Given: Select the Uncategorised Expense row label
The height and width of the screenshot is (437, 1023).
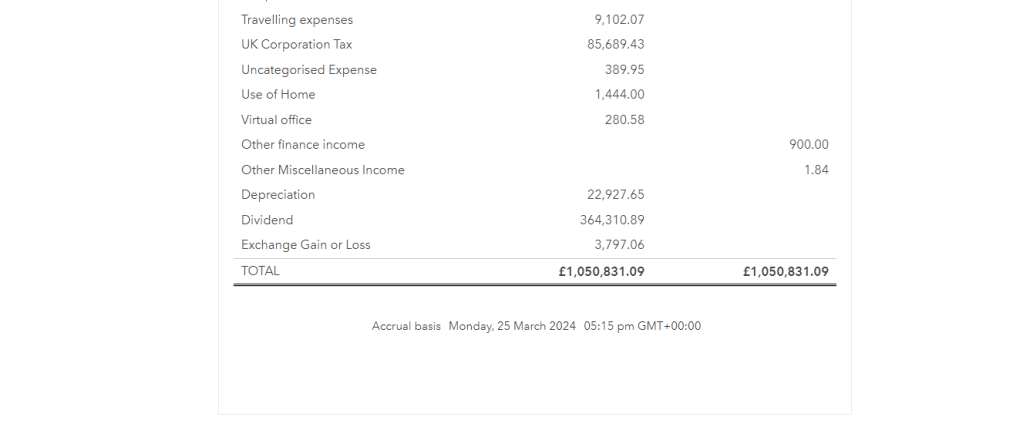Looking at the screenshot, I should coord(309,70).
